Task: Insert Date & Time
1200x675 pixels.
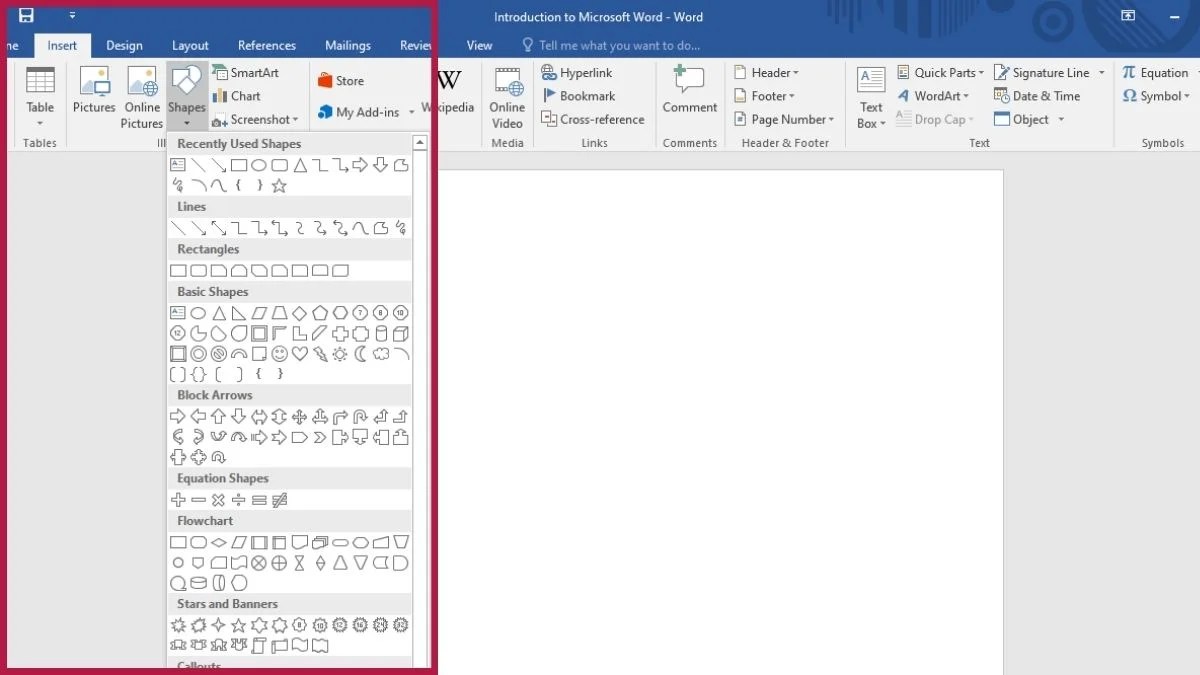Action: [1037, 96]
